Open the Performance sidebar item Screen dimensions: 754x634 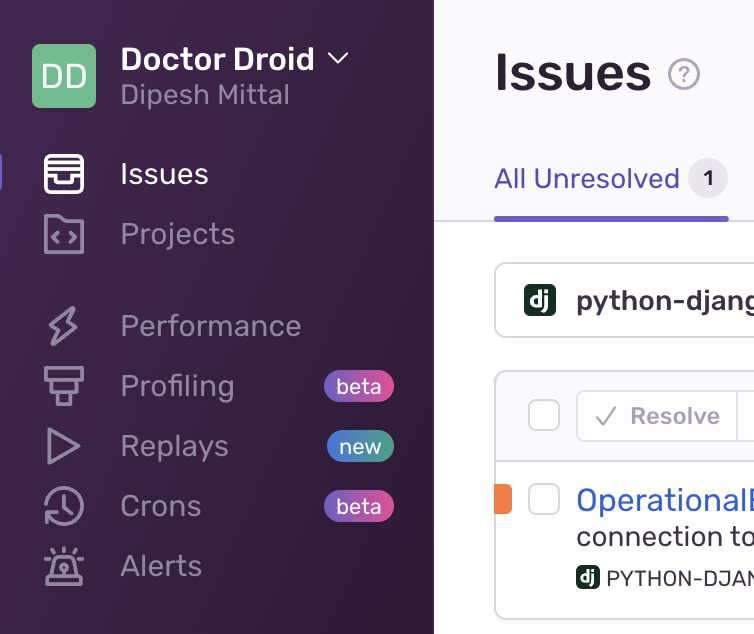(x=211, y=326)
